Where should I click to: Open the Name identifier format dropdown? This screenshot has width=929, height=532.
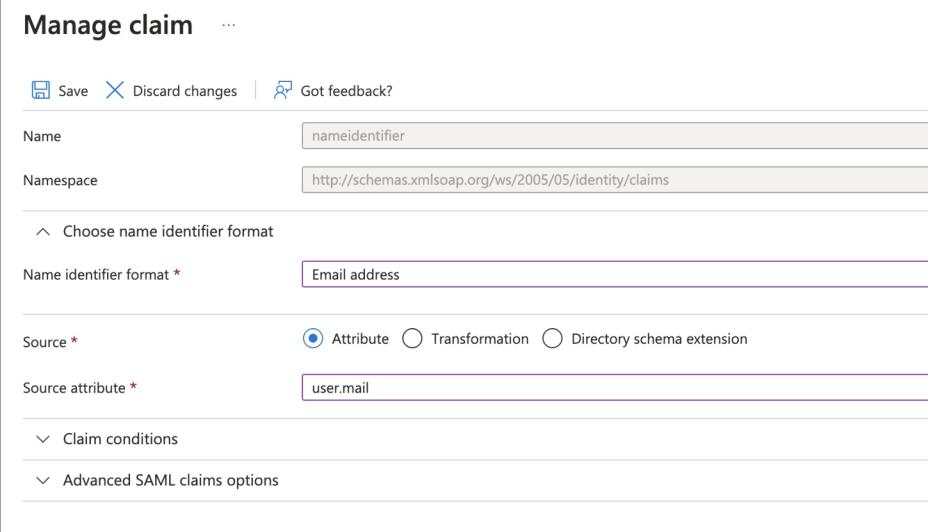[615, 274]
